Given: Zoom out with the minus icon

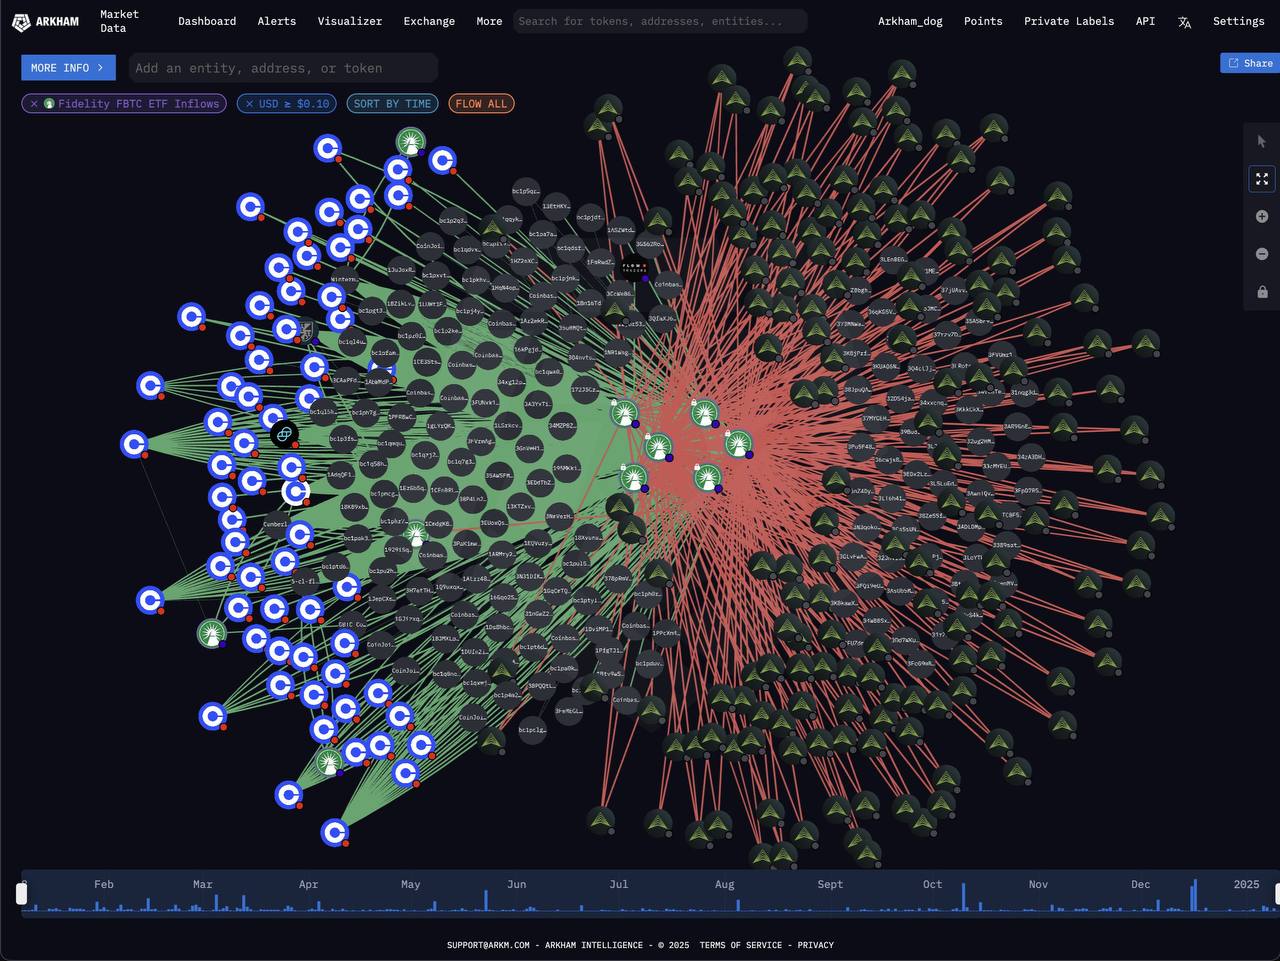Looking at the screenshot, I should (1261, 254).
